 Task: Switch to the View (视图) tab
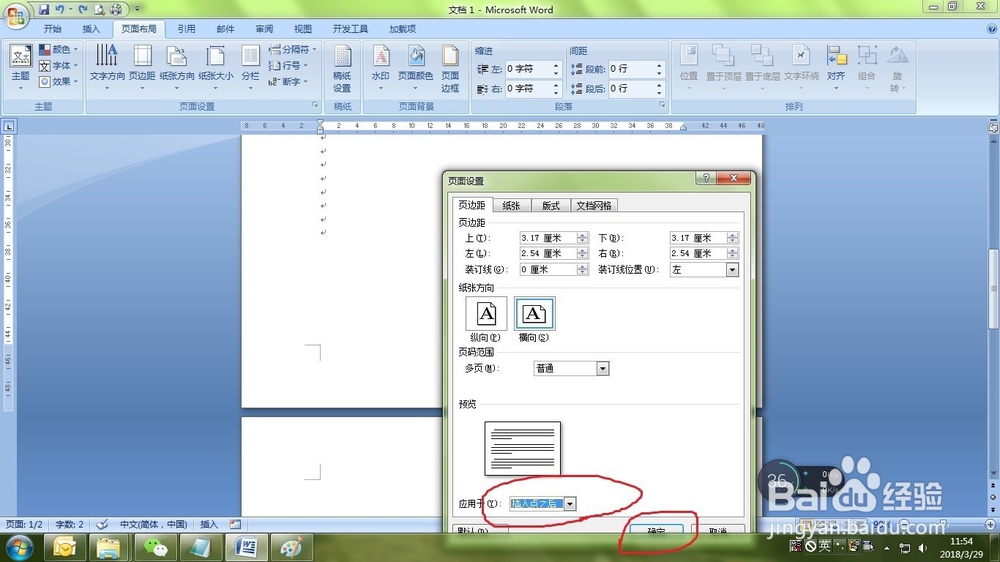coord(303,29)
